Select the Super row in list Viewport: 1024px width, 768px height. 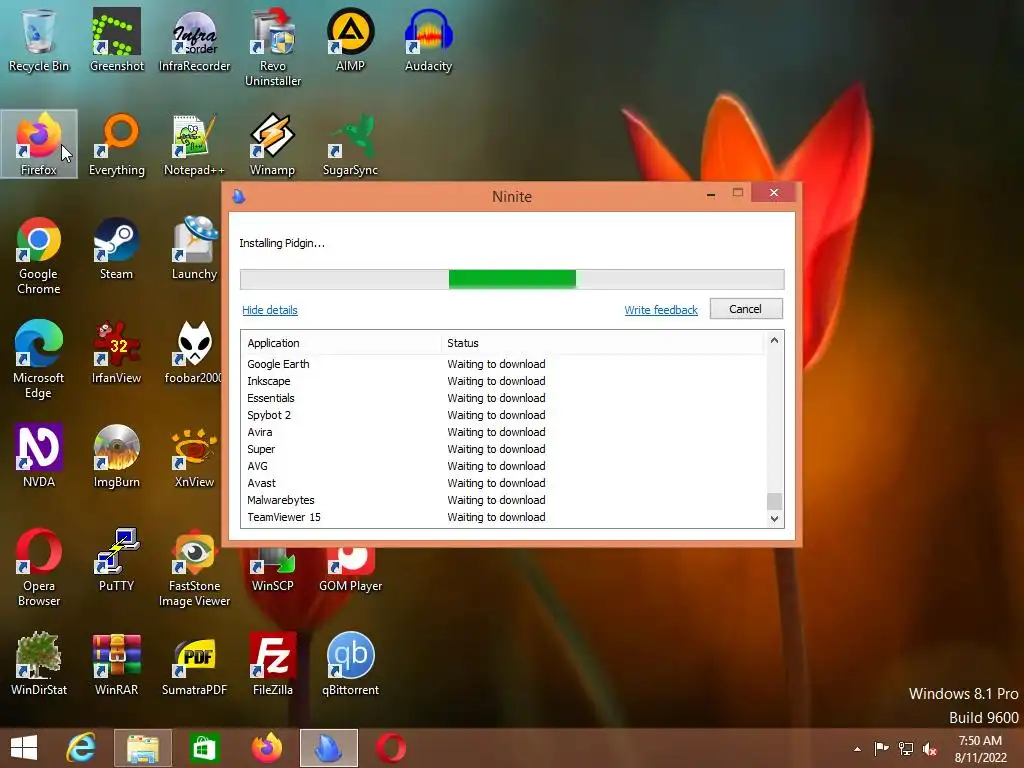[504, 449]
